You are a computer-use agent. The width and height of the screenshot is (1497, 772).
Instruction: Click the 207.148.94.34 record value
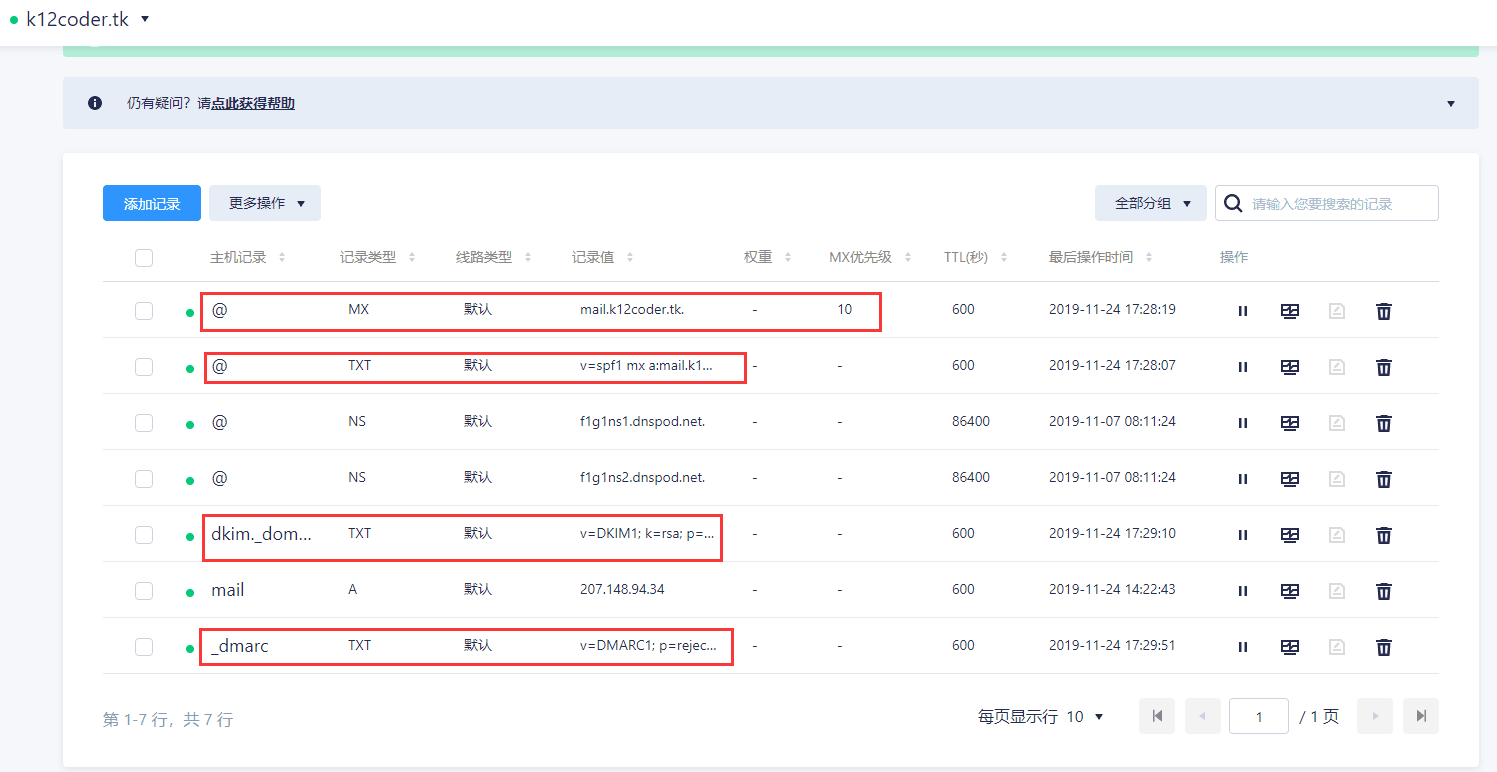pyautogui.click(x=622, y=590)
